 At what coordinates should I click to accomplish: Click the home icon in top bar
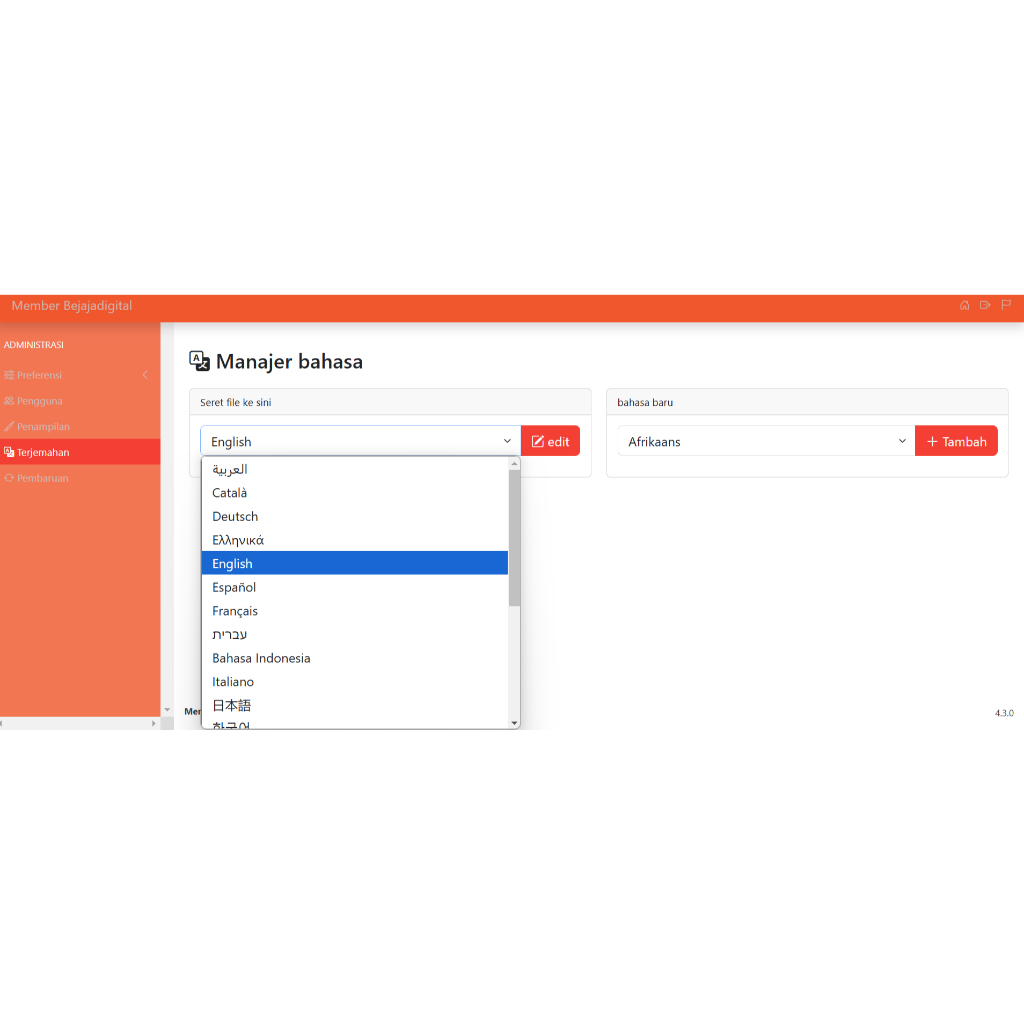pos(964,305)
